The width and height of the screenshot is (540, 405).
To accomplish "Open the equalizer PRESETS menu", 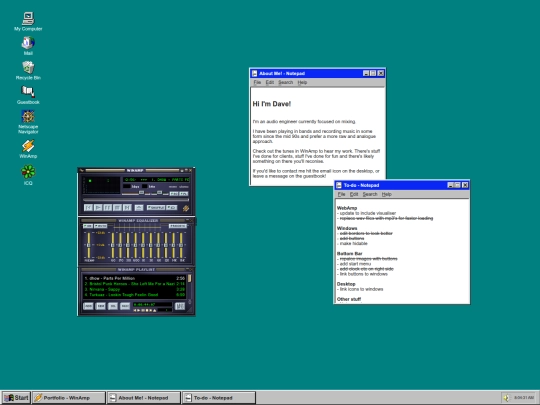I will coord(178,226).
